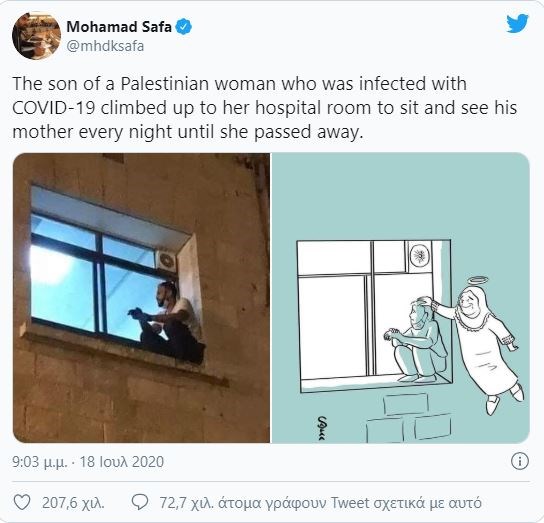Click the blue verified badge
The width and height of the screenshot is (544, 523).
pos(184,27)
